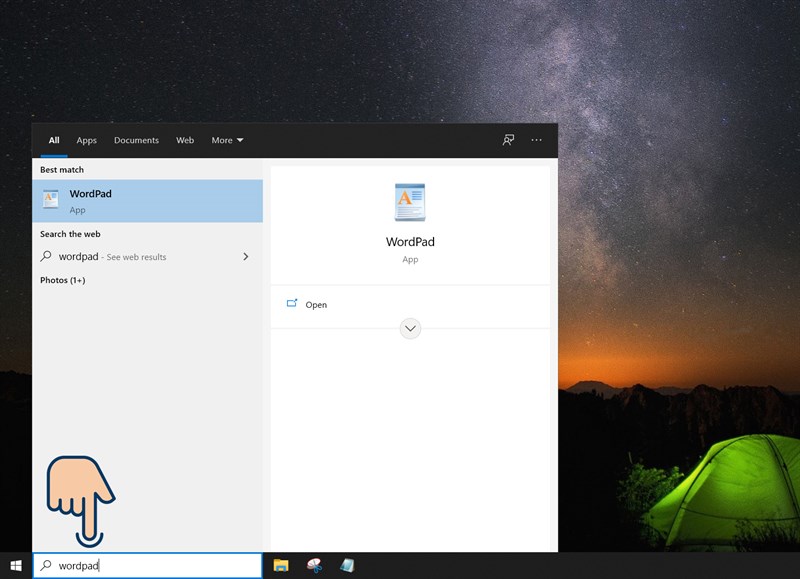Expand the More dropdown

pos(228,140)
